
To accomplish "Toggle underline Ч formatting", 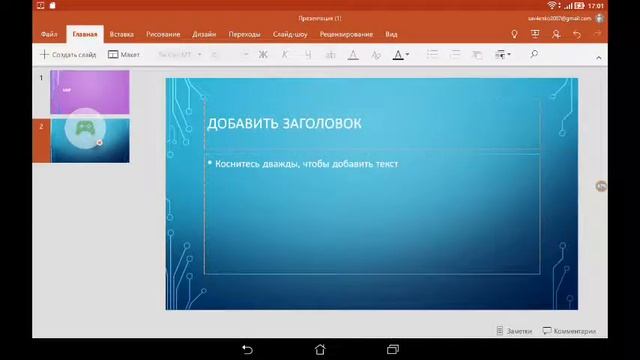I will [x=308, y=55].
